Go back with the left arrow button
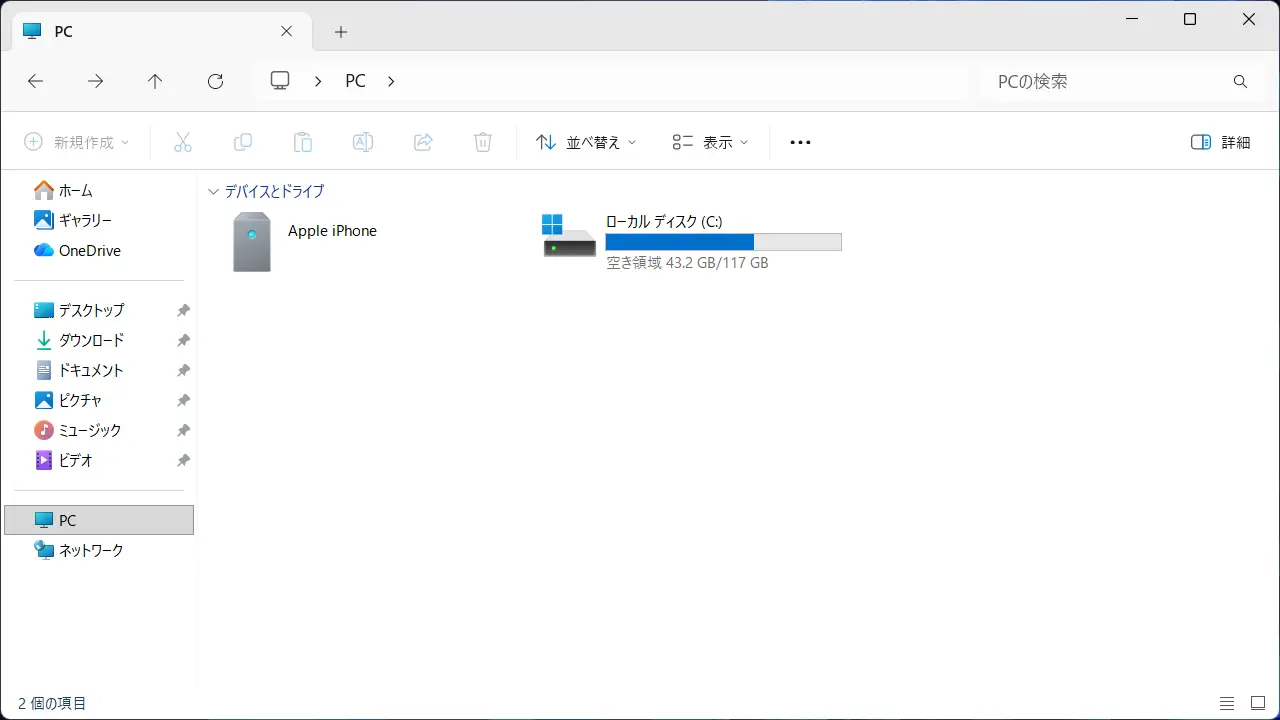The height and width of the screenshot is (720, 1280). tap(36, 82)
